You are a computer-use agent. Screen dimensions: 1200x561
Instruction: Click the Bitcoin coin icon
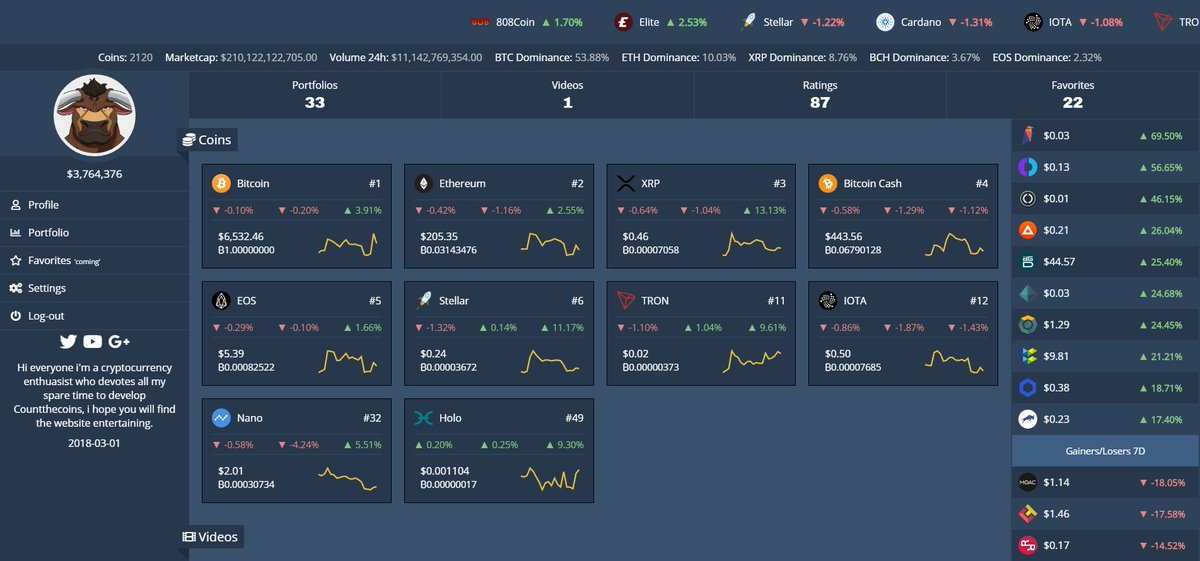pos(221,184)
